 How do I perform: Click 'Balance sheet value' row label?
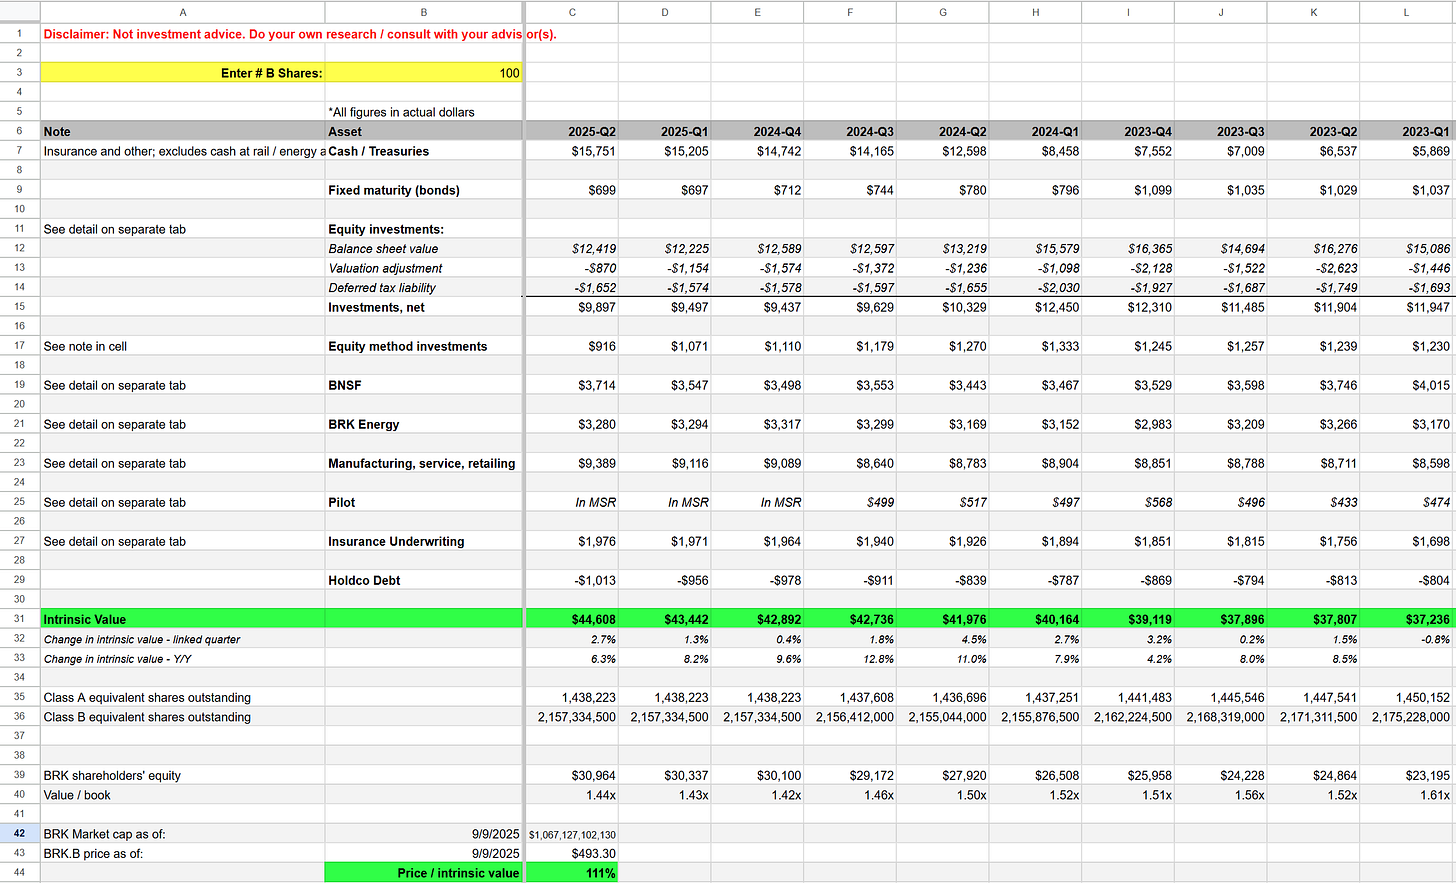pos(383,249)
